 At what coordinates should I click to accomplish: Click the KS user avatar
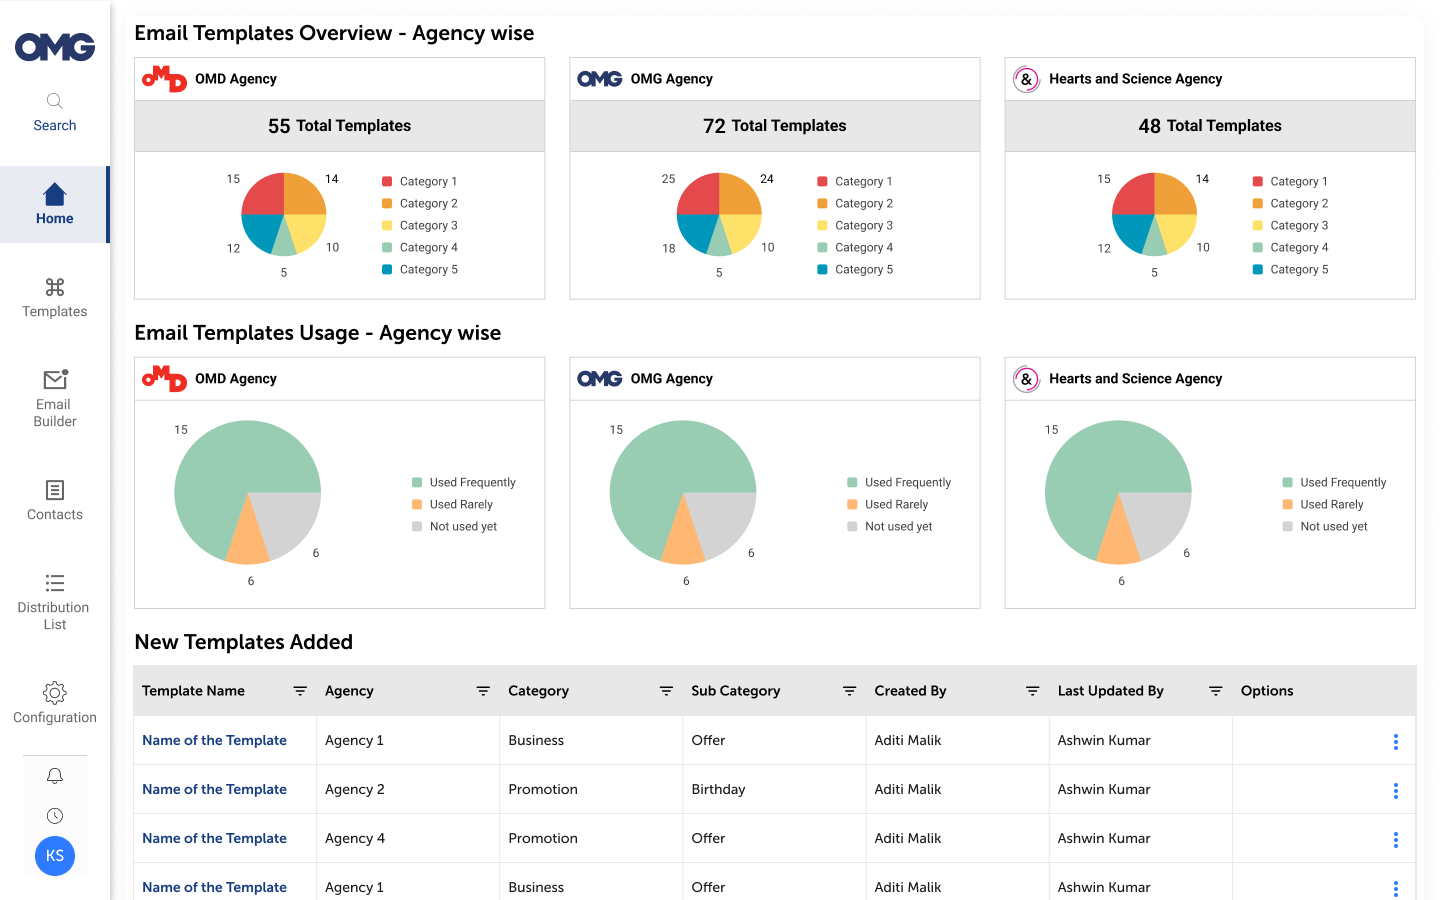click(x=55, y=856)
